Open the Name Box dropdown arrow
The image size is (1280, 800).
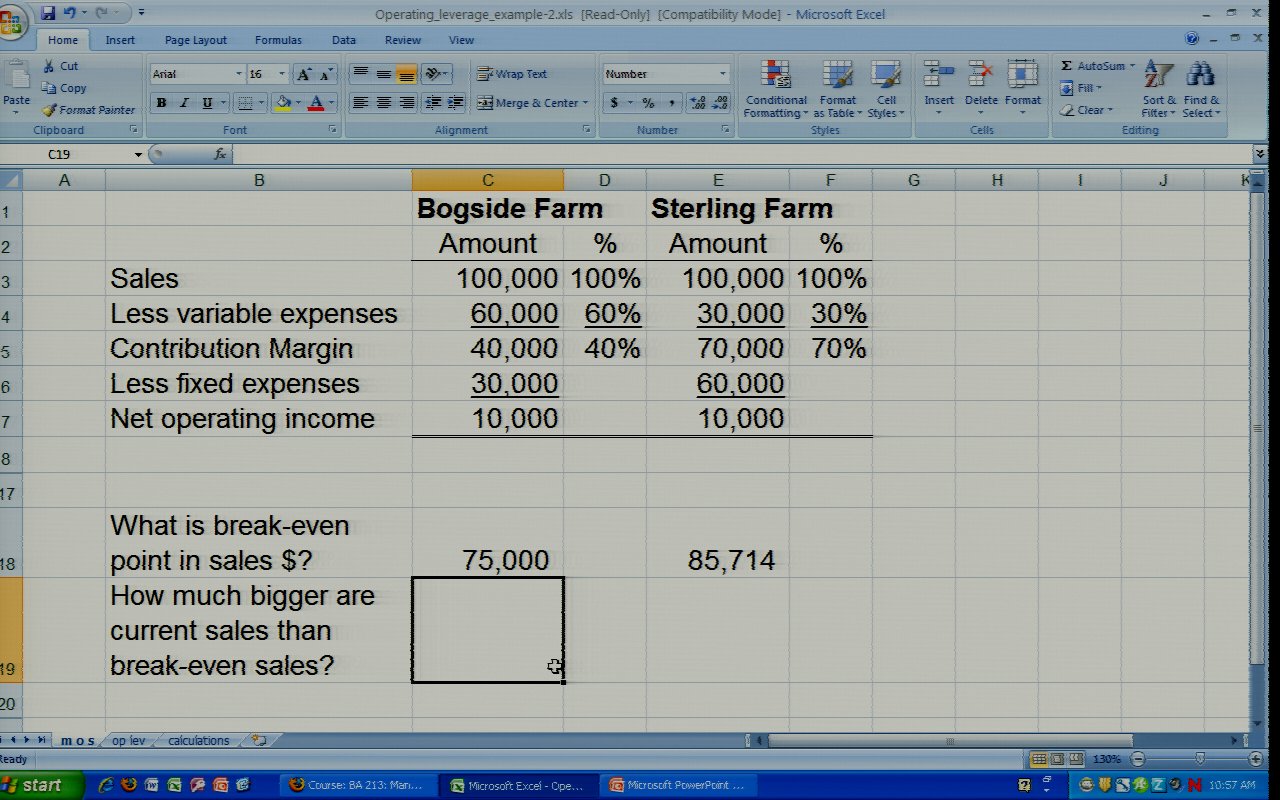(x=138, y=155)
